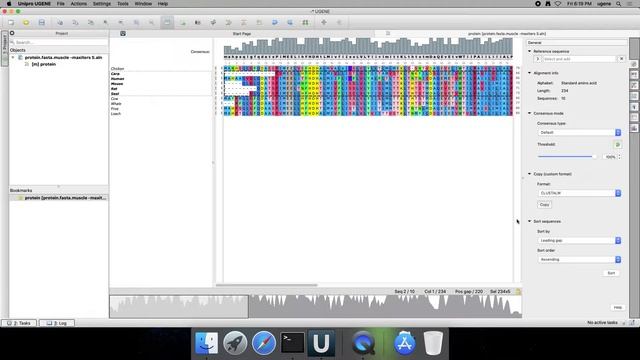This screenshot has height=360, width=640.
Task: Click the highlighted toolbar button
Action: (167, 22)
